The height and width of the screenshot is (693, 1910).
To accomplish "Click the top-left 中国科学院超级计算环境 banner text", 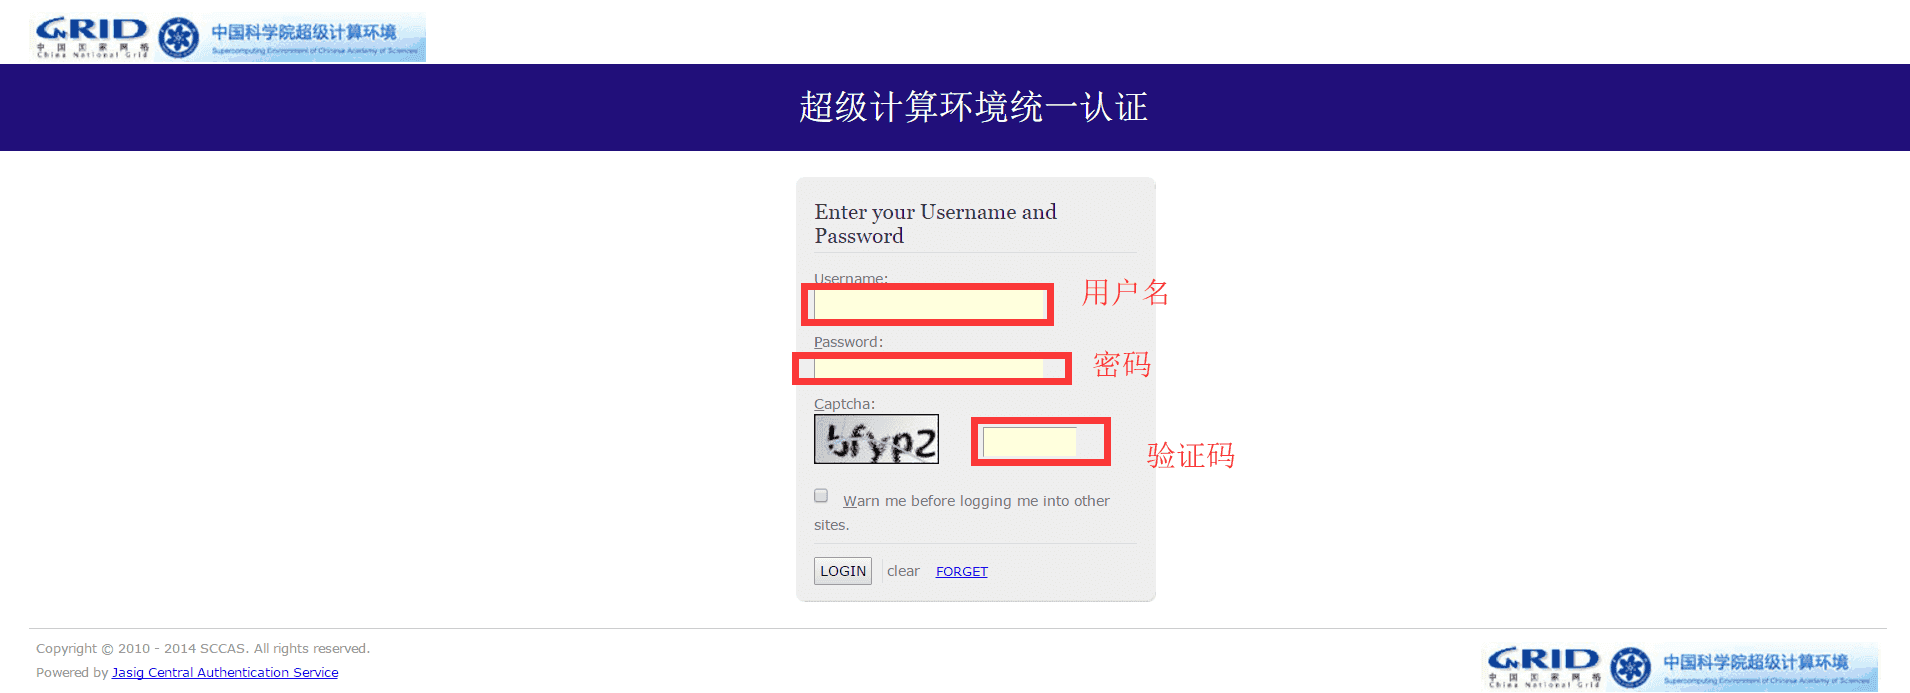I will click(304, 32).
